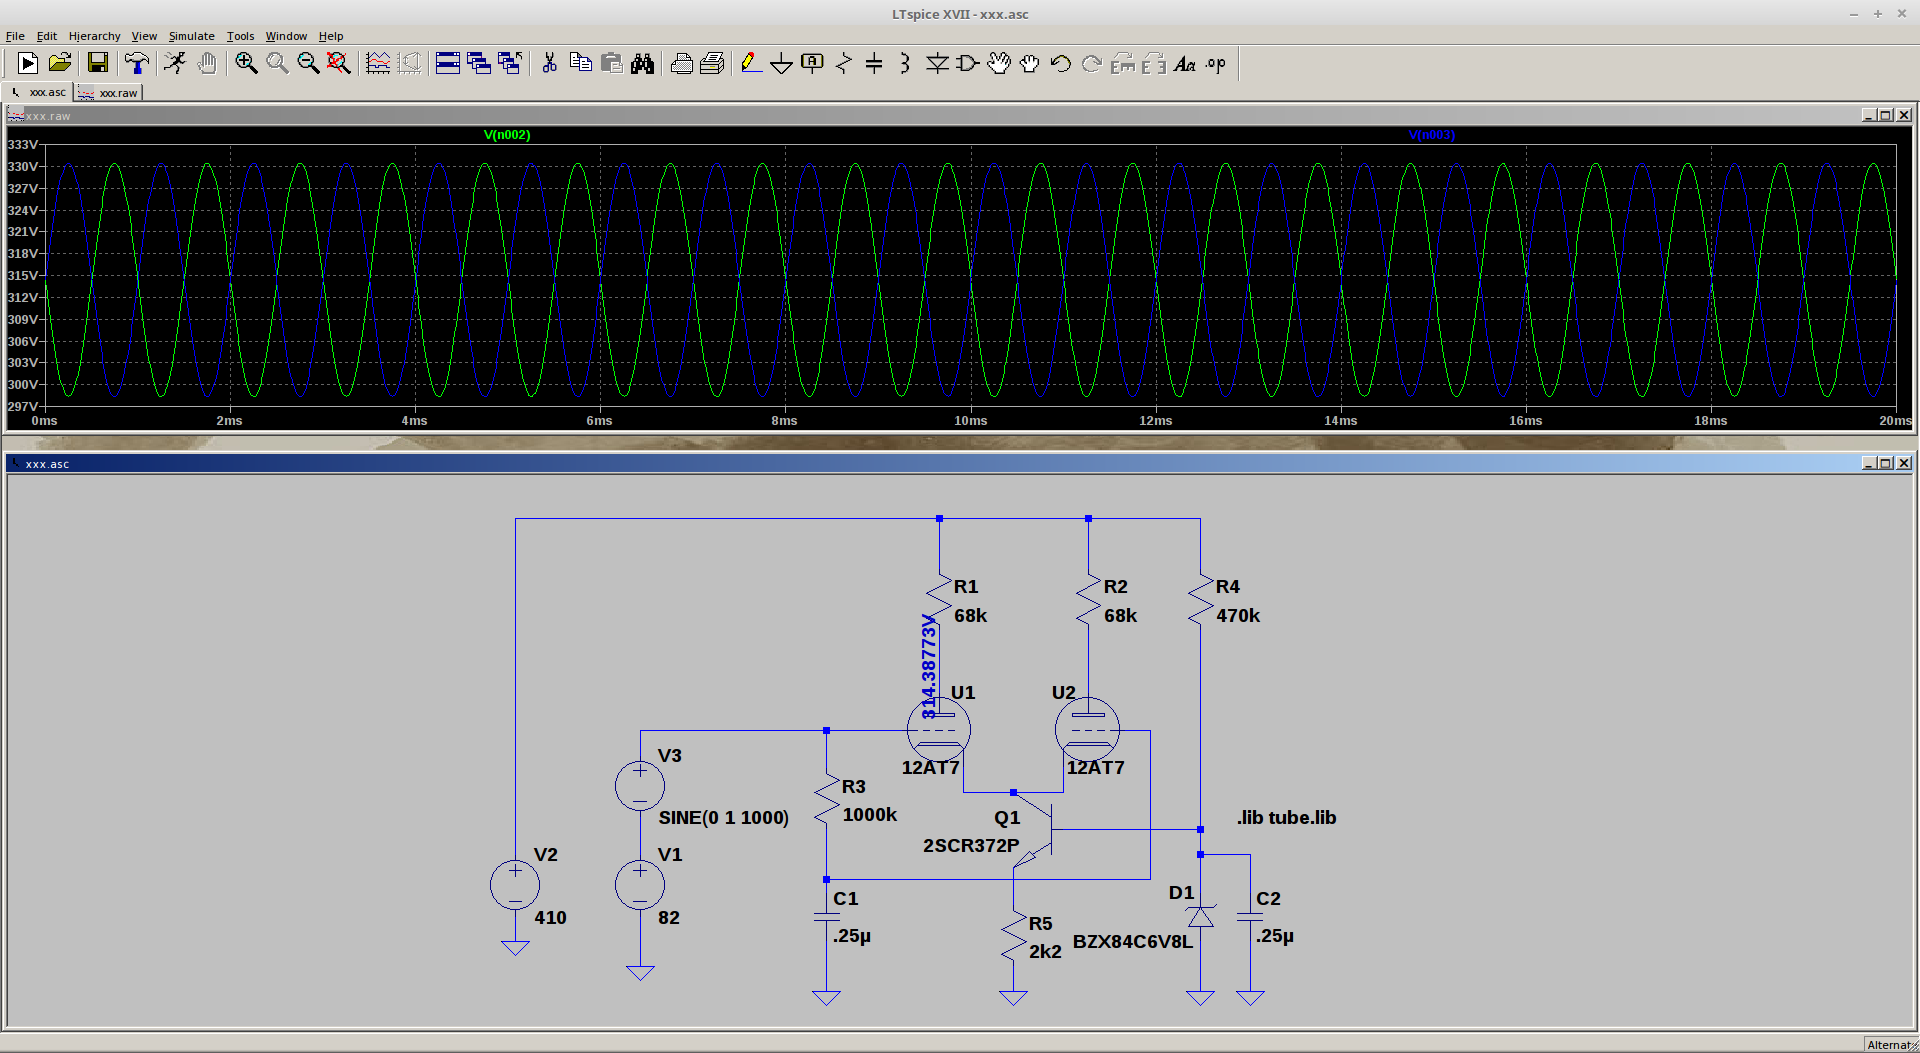This screenshot has width=1920, height=1053.
Task: Click the Print icon
Action: click(x=682, y=63)
